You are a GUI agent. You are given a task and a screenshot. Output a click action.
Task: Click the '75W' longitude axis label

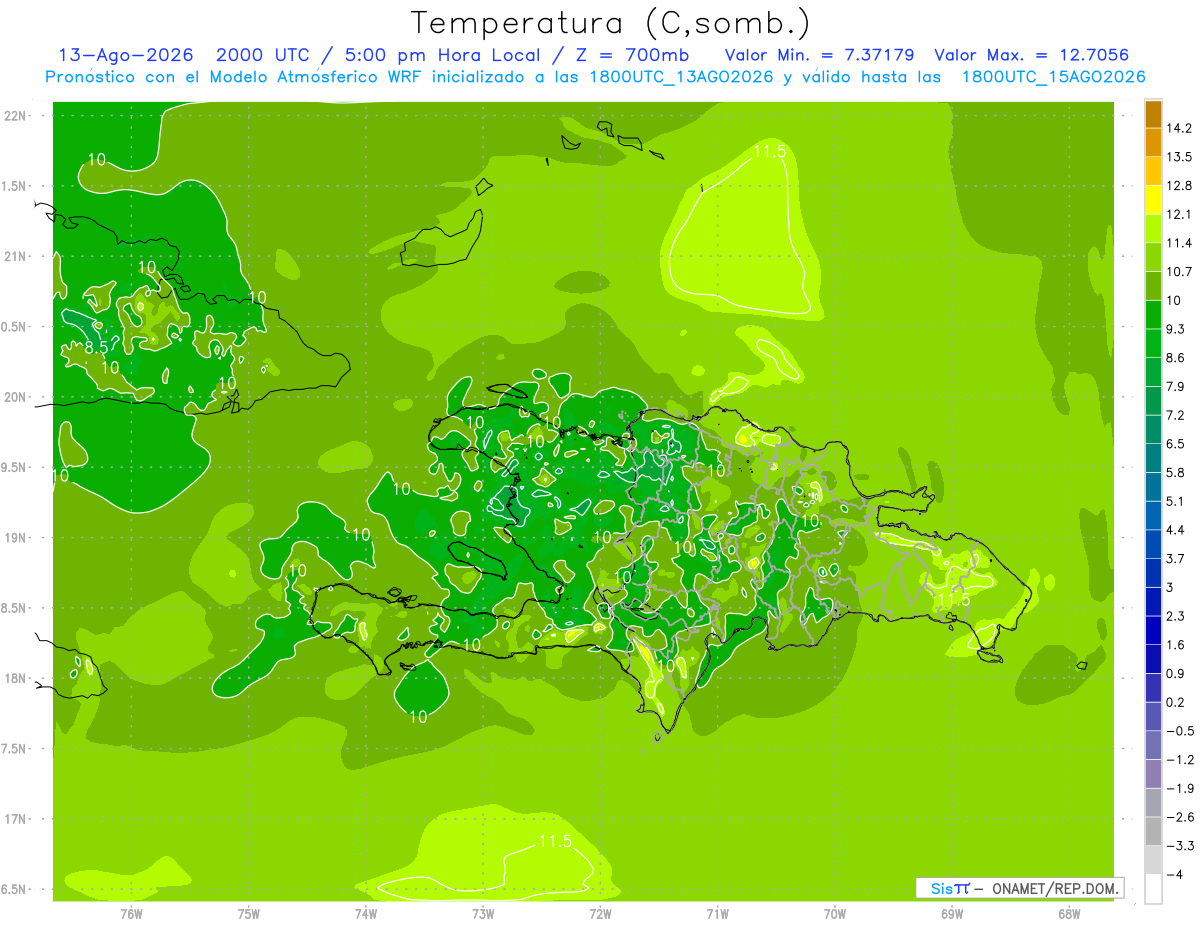pyautogui.click(x=248, y=913)
